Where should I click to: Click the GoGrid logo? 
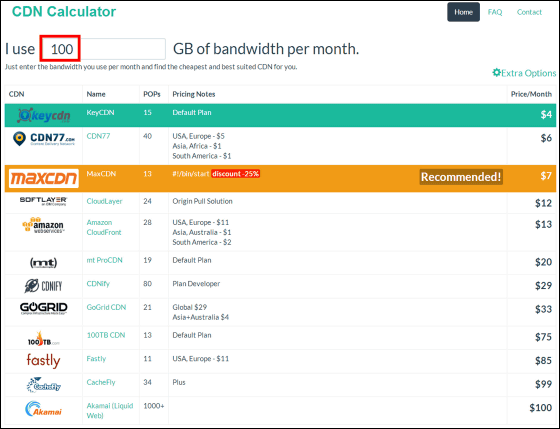(x=44, y=308)
